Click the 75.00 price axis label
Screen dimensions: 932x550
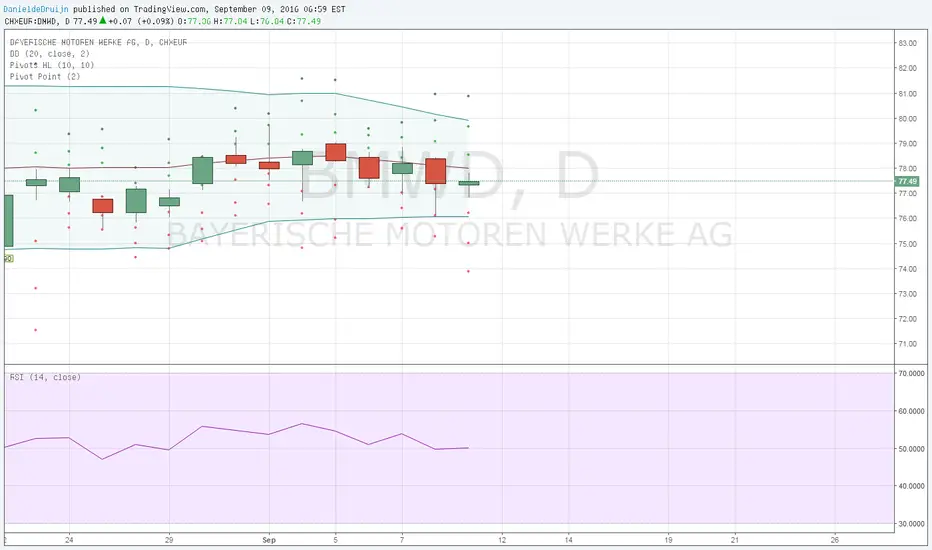907,244
